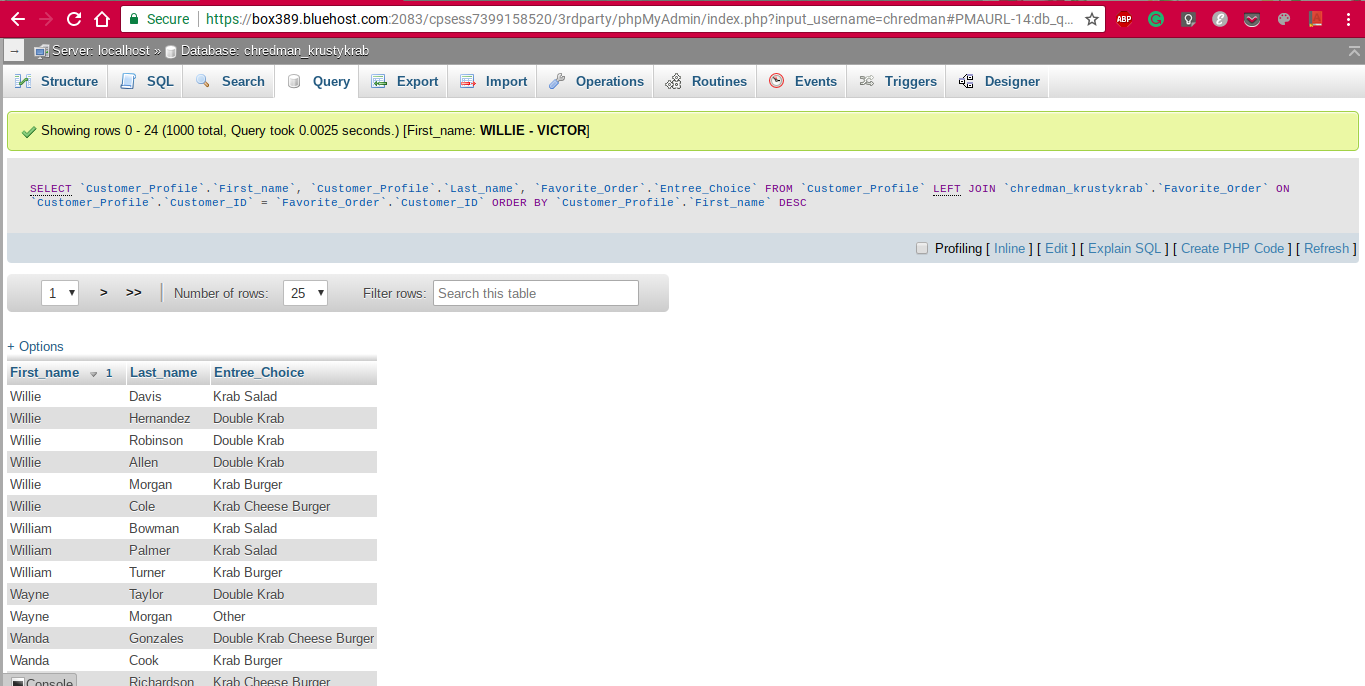Viewport: 1365px width, 686px height.
Task: Open the Triggers tab
Action: pyautogui.click(x=898, y=82)
